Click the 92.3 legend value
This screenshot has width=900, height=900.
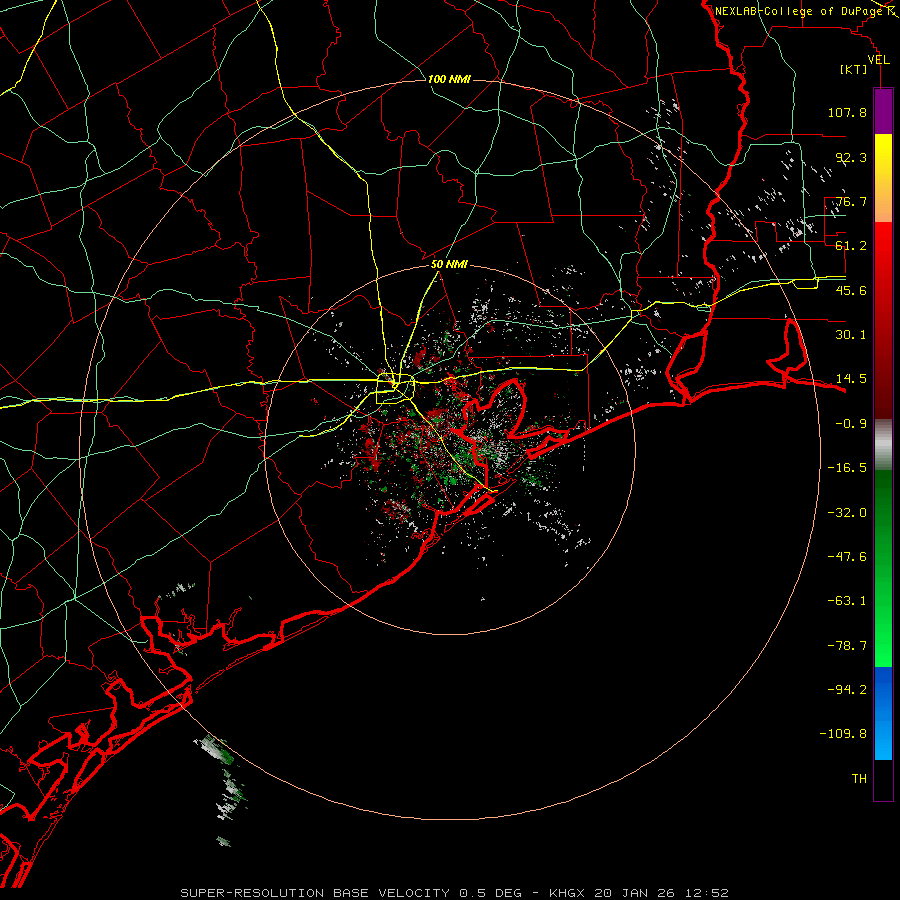(x=851, y=157)
